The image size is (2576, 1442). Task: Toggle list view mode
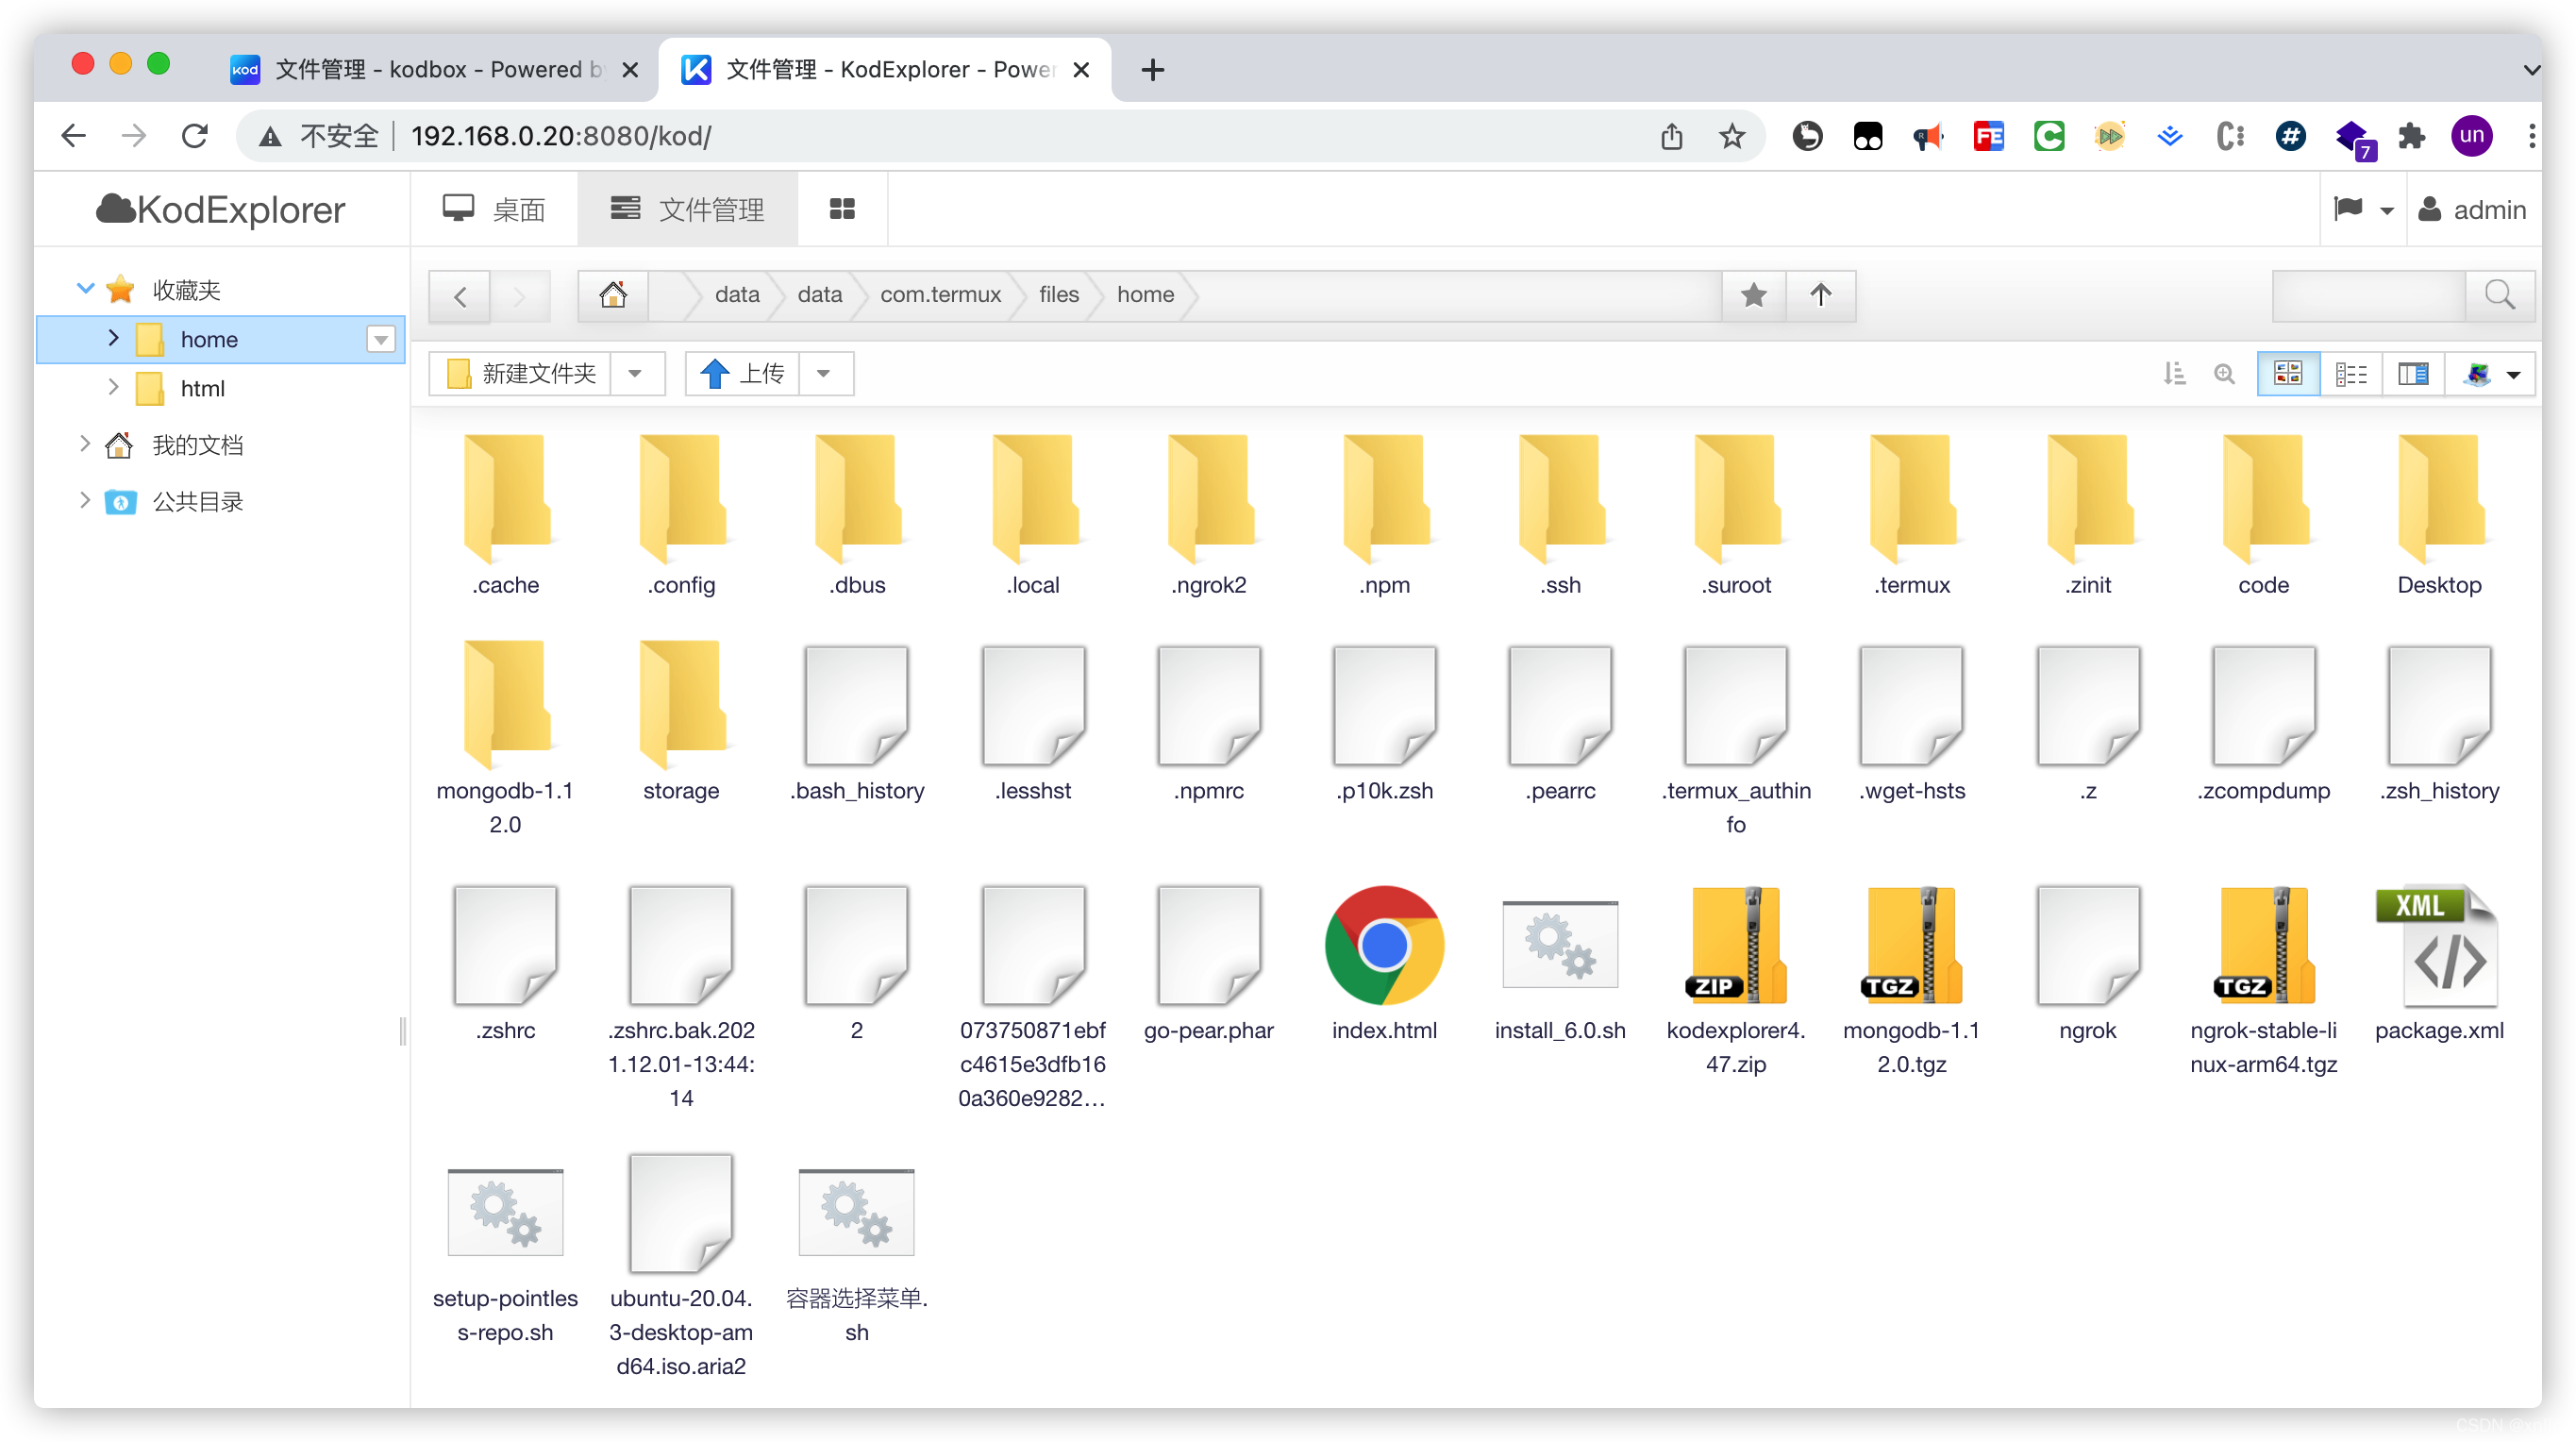click(2351, 373)
